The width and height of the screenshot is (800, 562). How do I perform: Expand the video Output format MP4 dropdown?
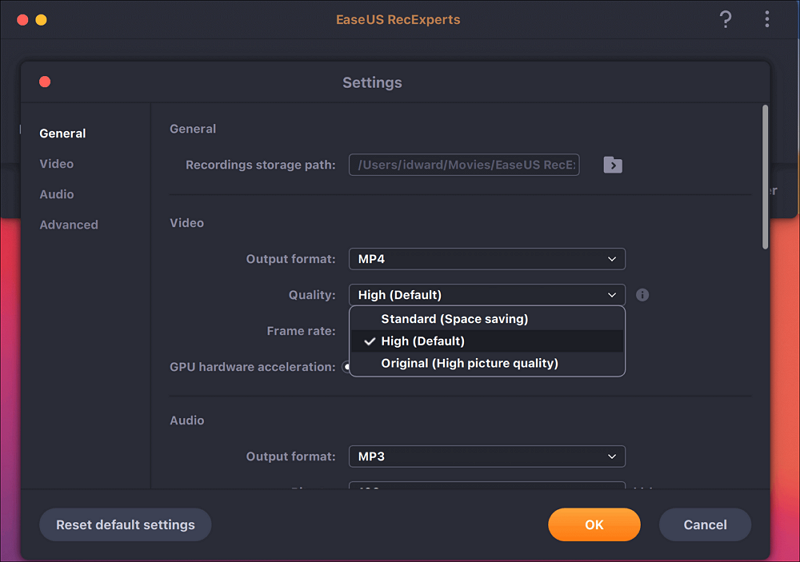487,259
